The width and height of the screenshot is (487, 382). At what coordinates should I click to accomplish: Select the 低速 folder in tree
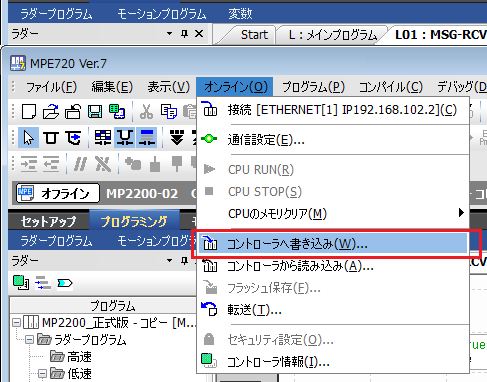pos(79,374)
